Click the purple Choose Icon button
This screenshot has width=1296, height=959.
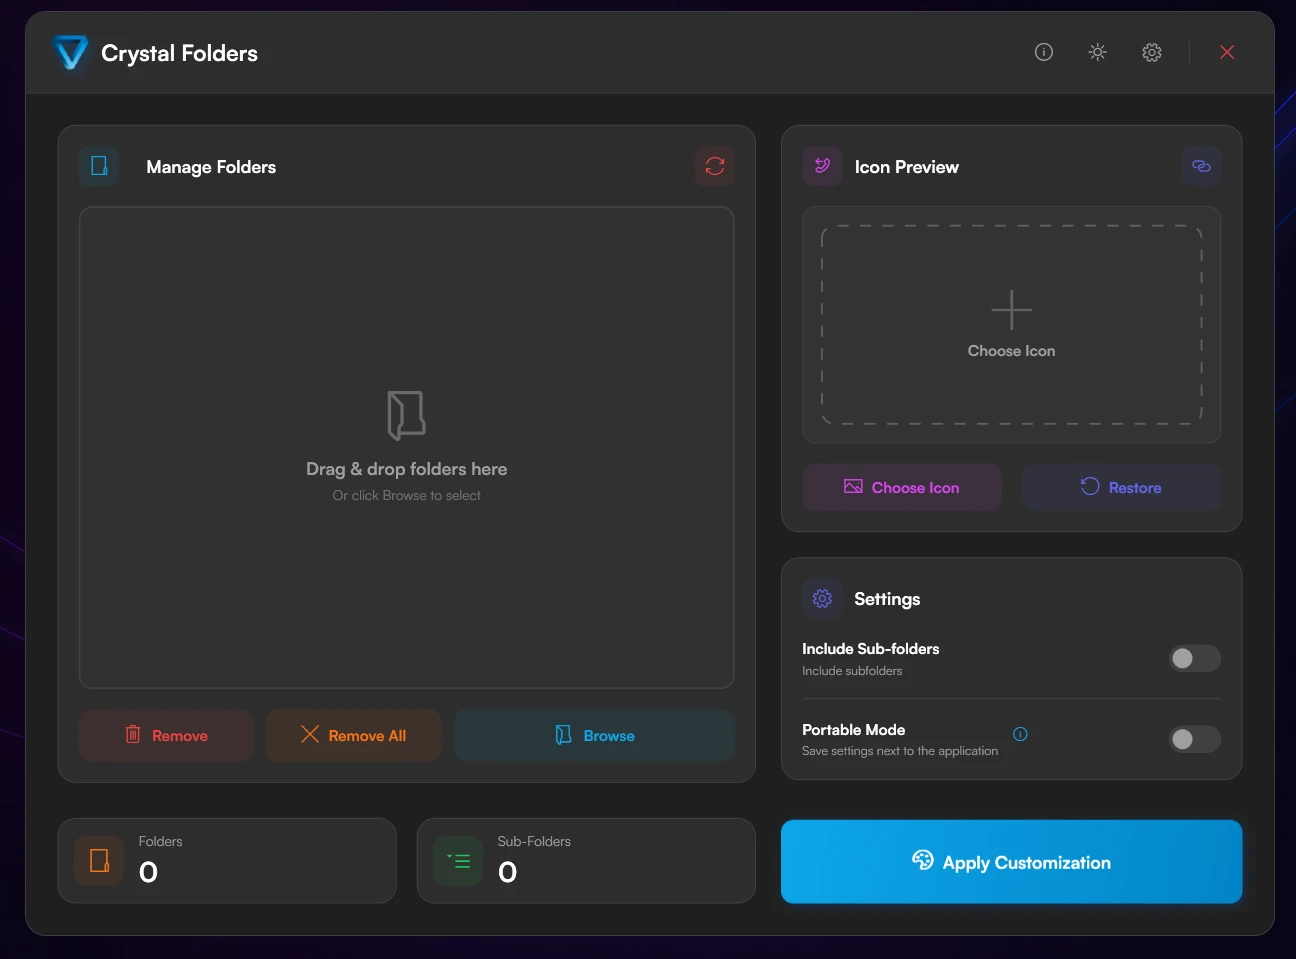tap(901, 487)
